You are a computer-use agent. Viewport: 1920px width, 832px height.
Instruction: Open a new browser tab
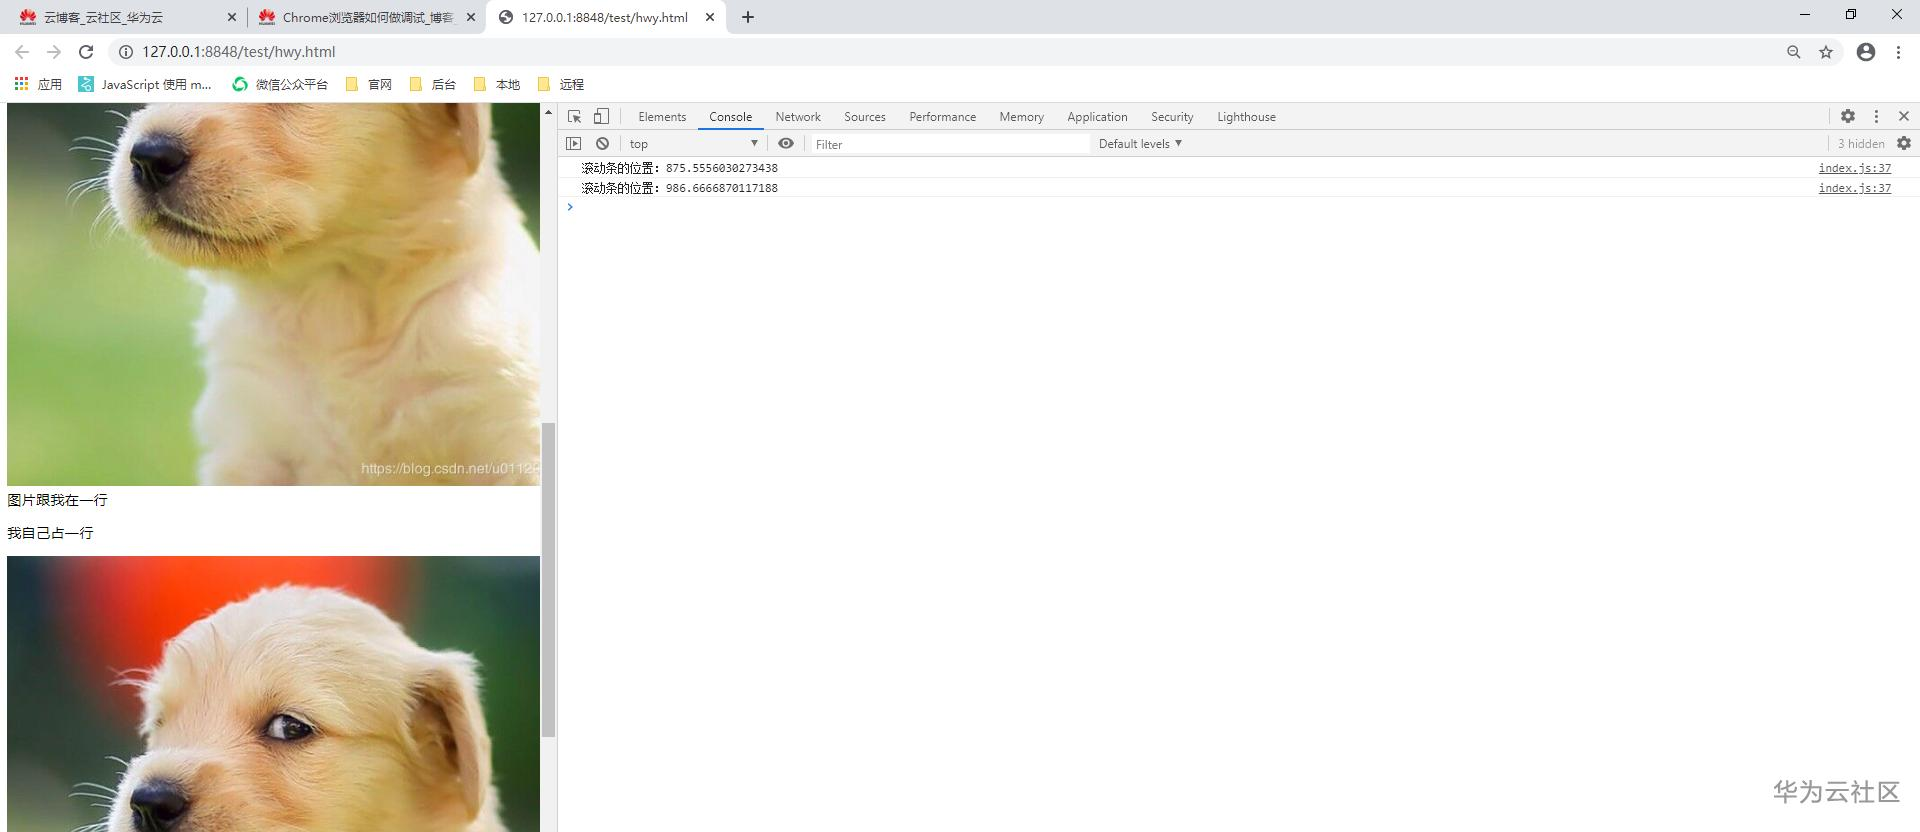click(747, 17)
